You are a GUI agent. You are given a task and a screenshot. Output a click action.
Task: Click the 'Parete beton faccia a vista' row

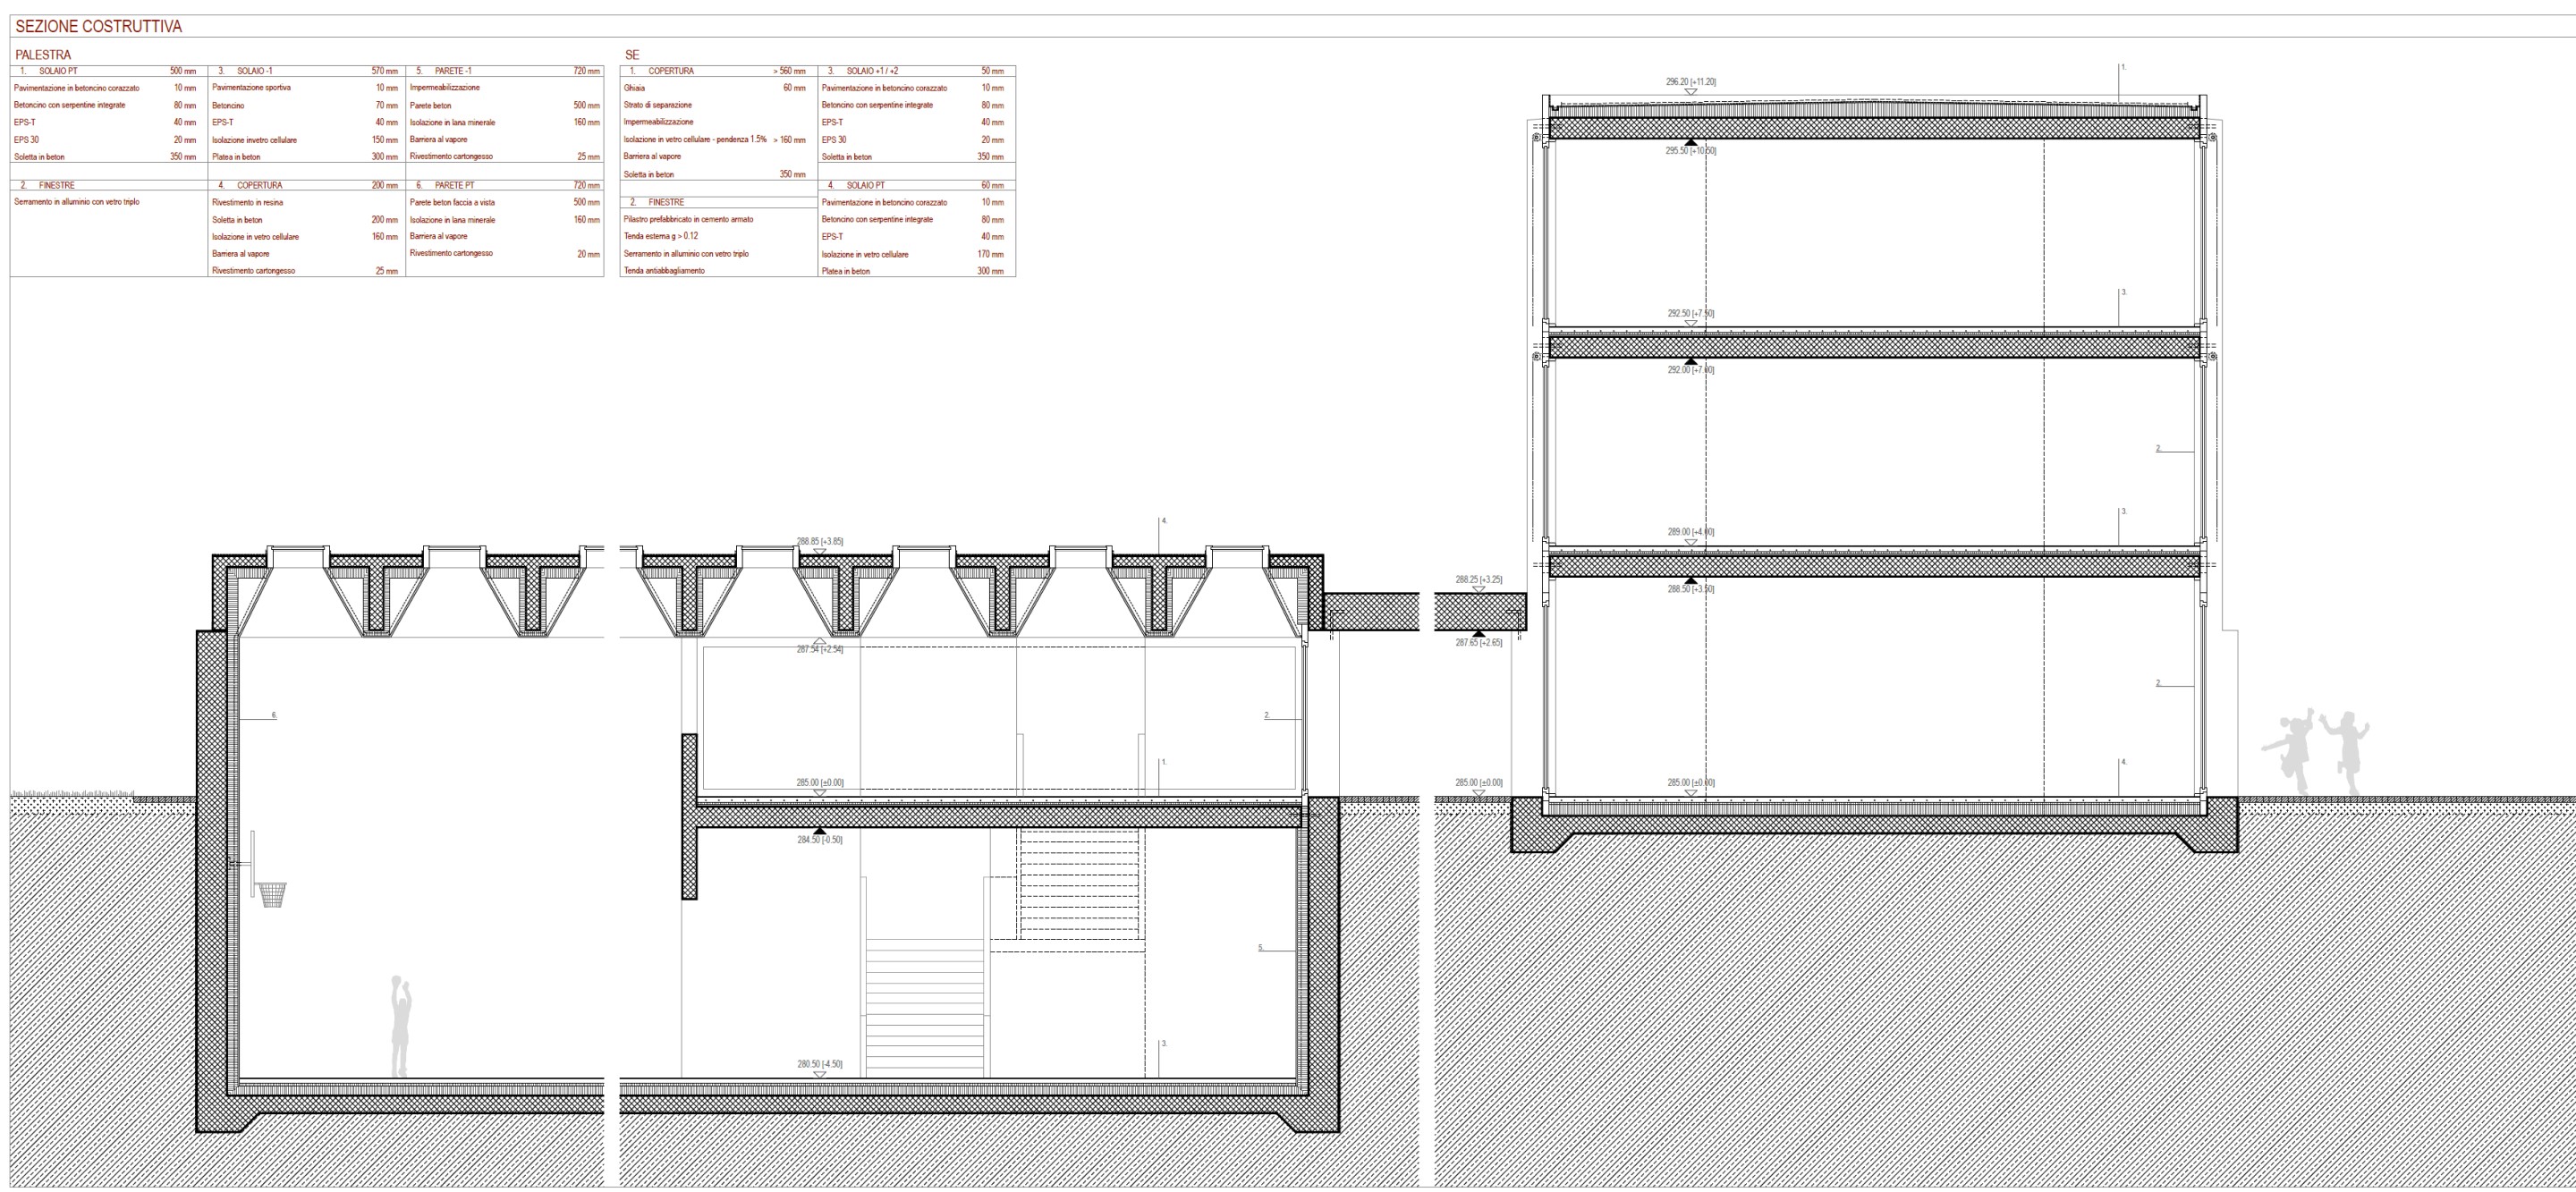[452, 202]
